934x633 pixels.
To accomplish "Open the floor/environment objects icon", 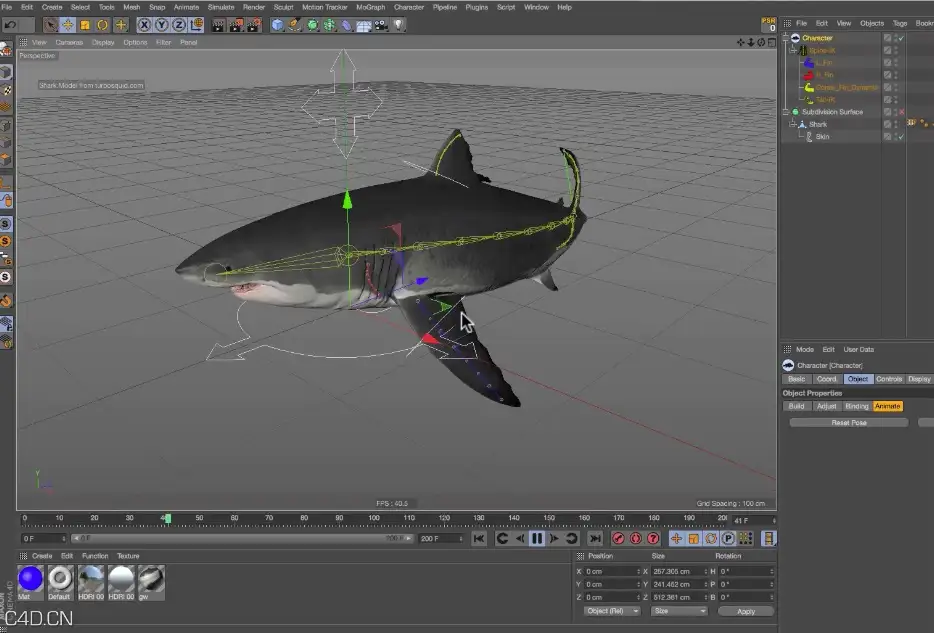I will pos(364,25).
